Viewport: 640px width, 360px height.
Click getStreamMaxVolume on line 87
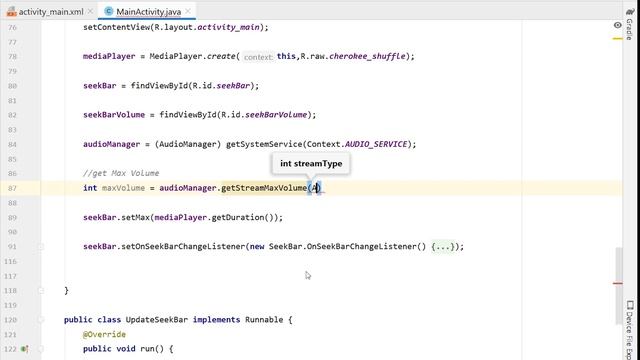click(x=264, y=188)
